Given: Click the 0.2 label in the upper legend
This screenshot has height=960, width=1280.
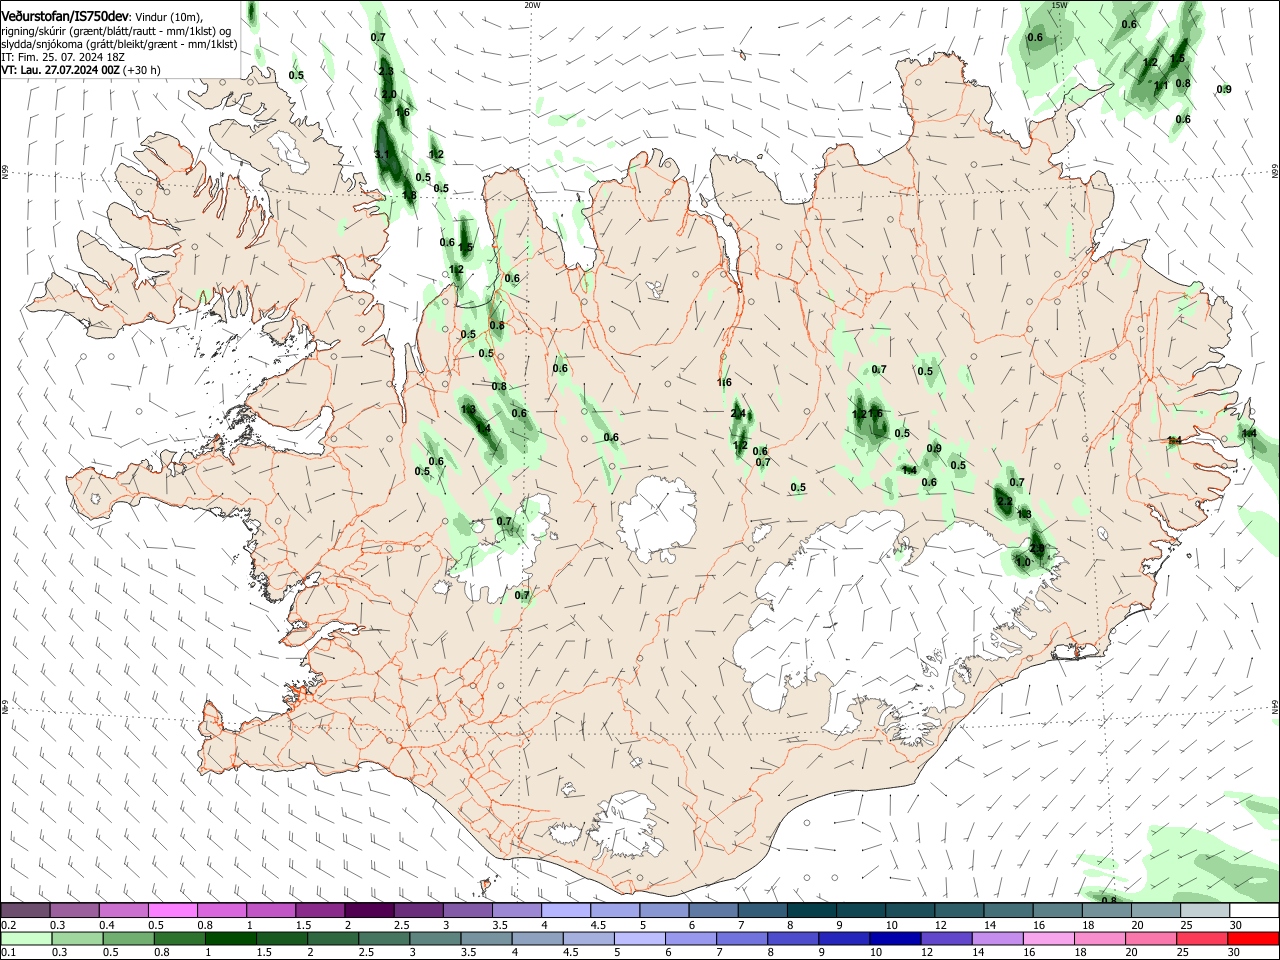Looking at the screenshot, I should [x=8, y=925].
